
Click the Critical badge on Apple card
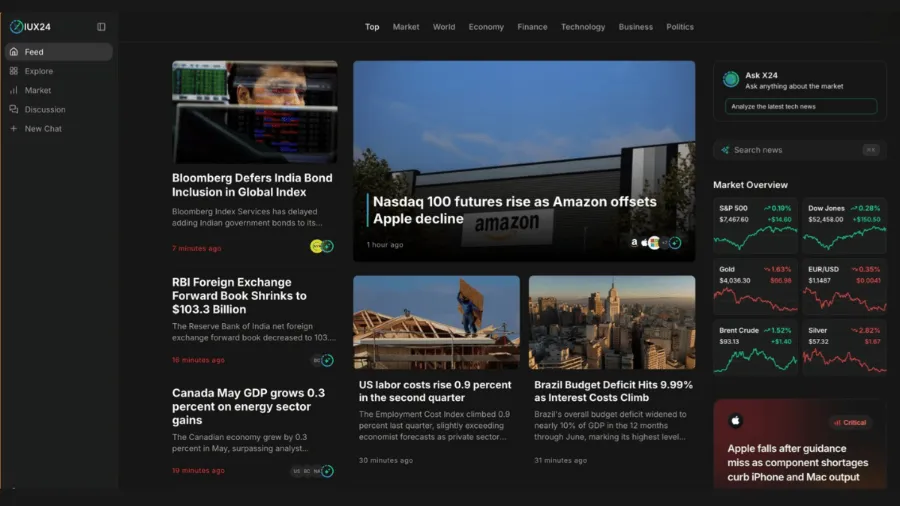tap(850, 422)
